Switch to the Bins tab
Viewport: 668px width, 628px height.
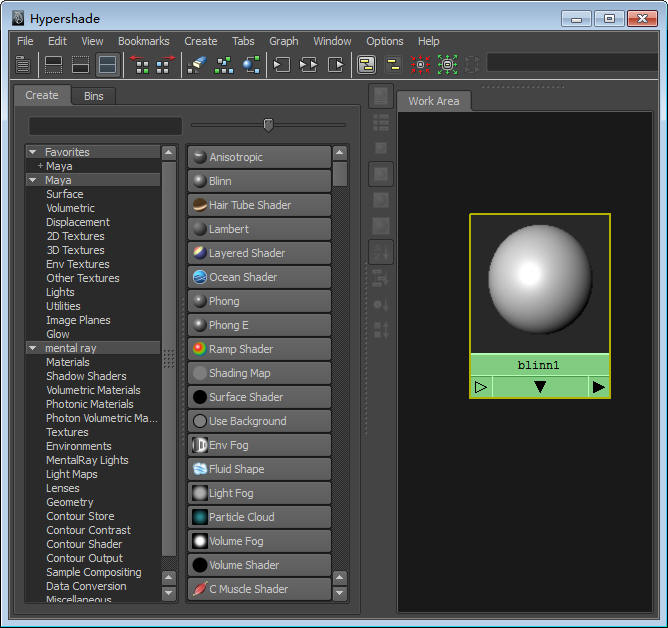93,96
